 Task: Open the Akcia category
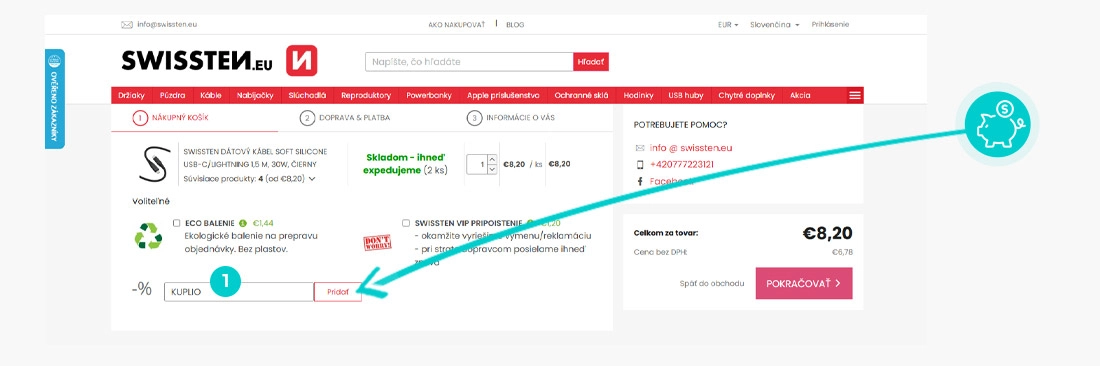pyautogui.click(x=800, y=95)
